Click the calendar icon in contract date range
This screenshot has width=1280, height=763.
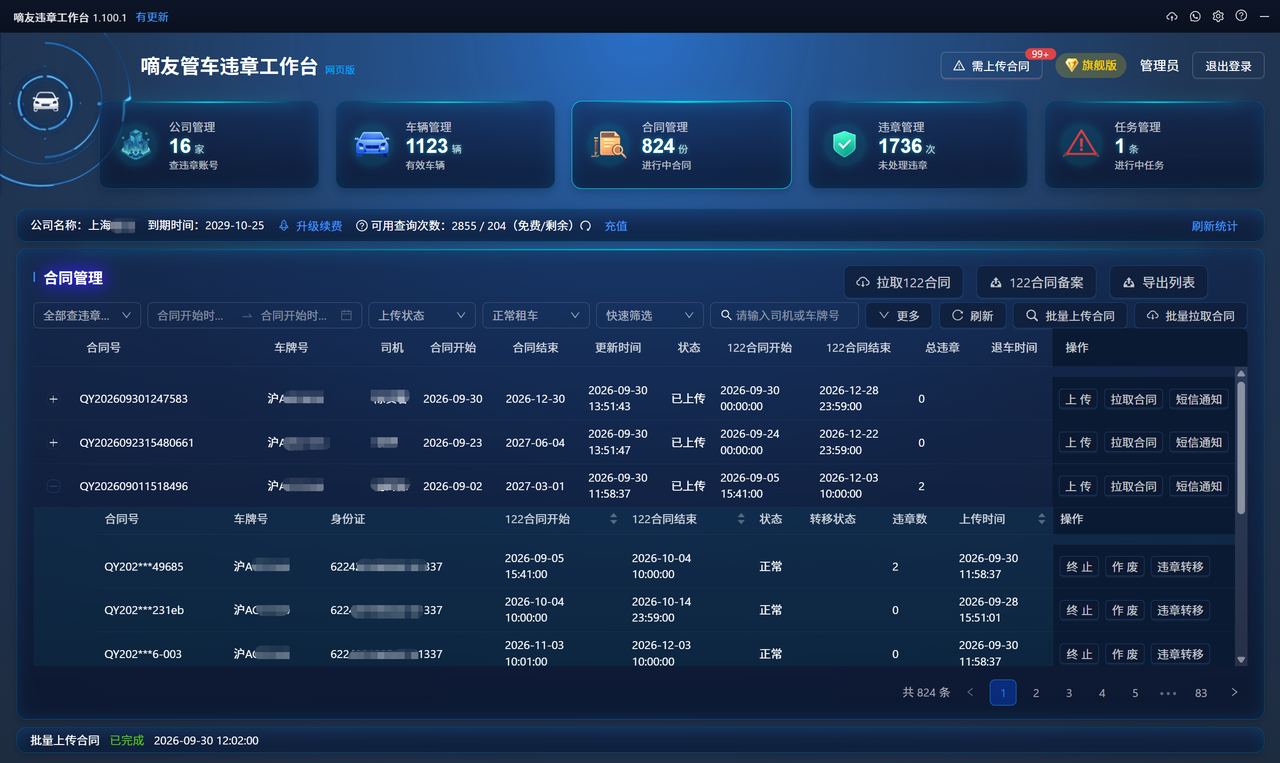pos(346,315)
